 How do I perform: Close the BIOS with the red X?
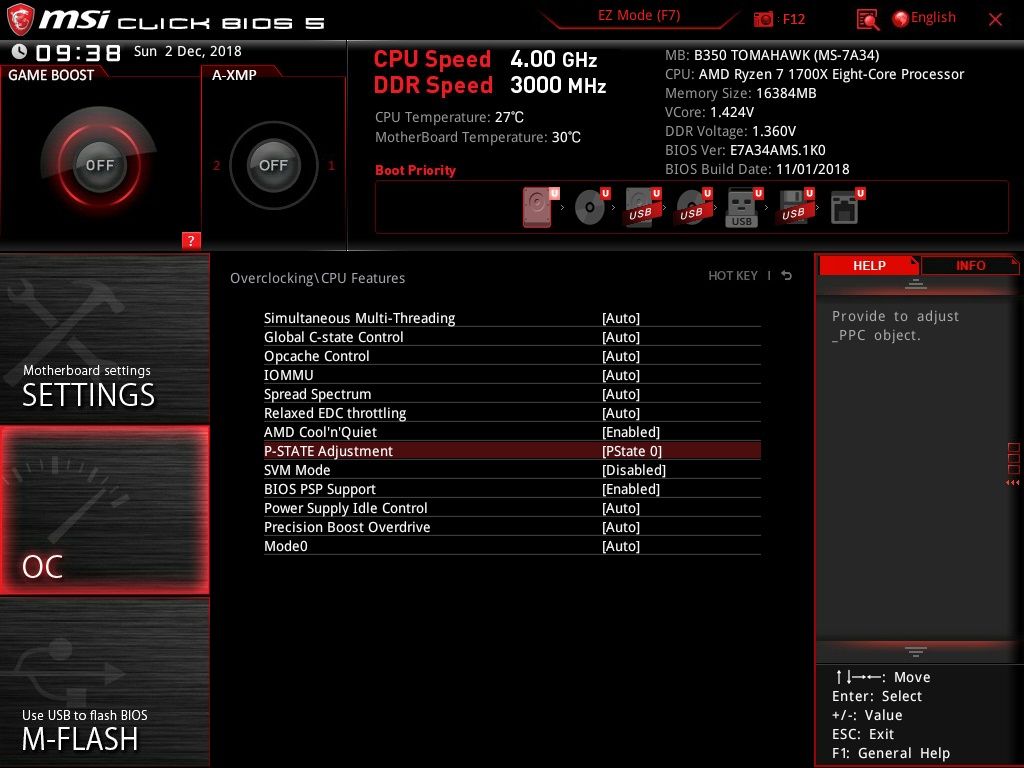995,20
